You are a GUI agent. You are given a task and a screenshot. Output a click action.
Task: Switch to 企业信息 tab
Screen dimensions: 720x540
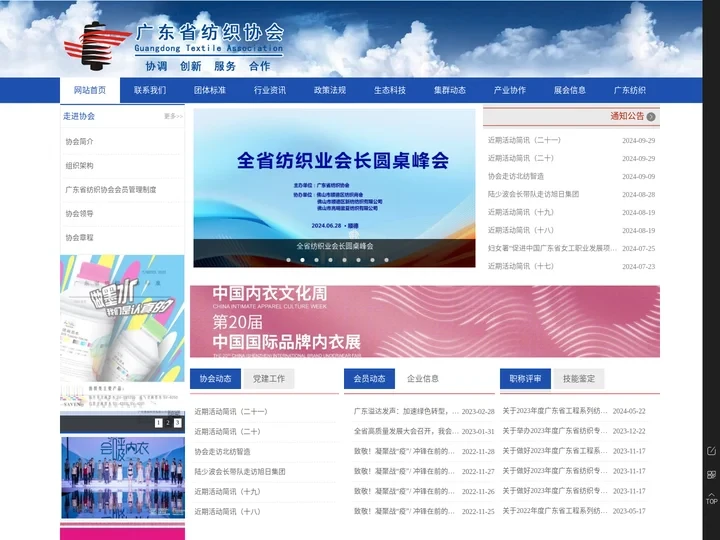423,379
